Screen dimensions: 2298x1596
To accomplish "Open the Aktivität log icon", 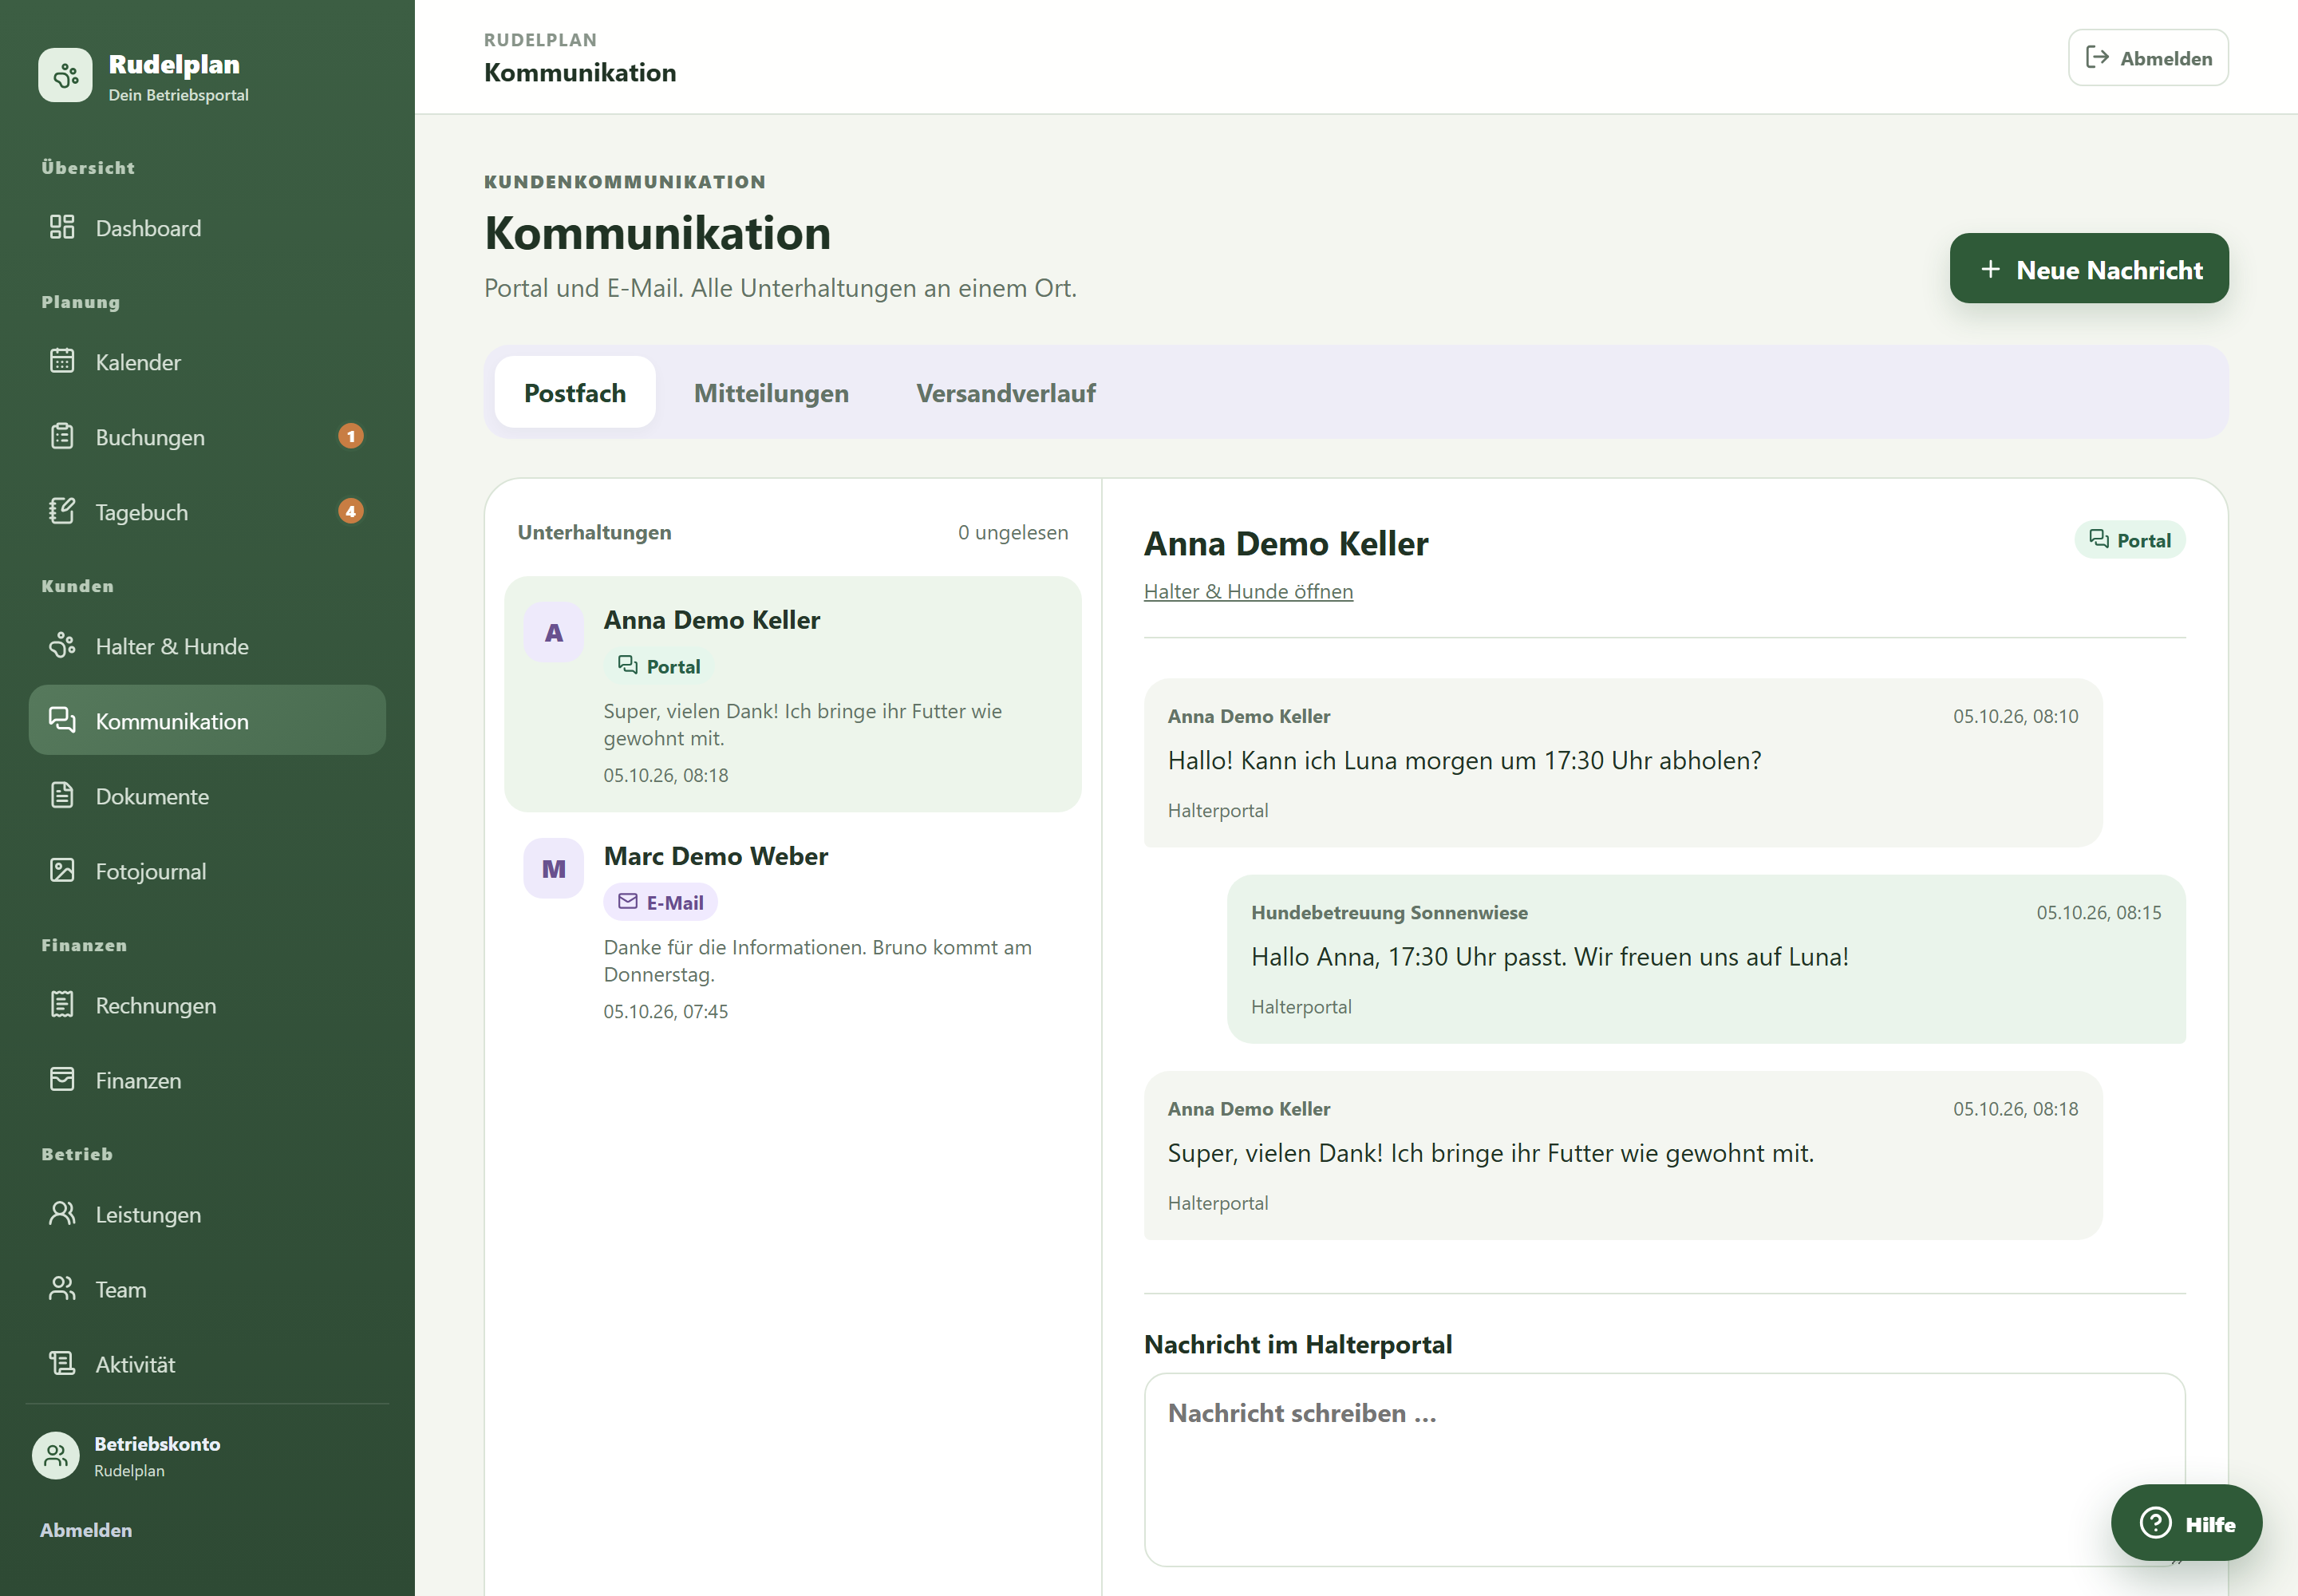I will click(62, 1363).
